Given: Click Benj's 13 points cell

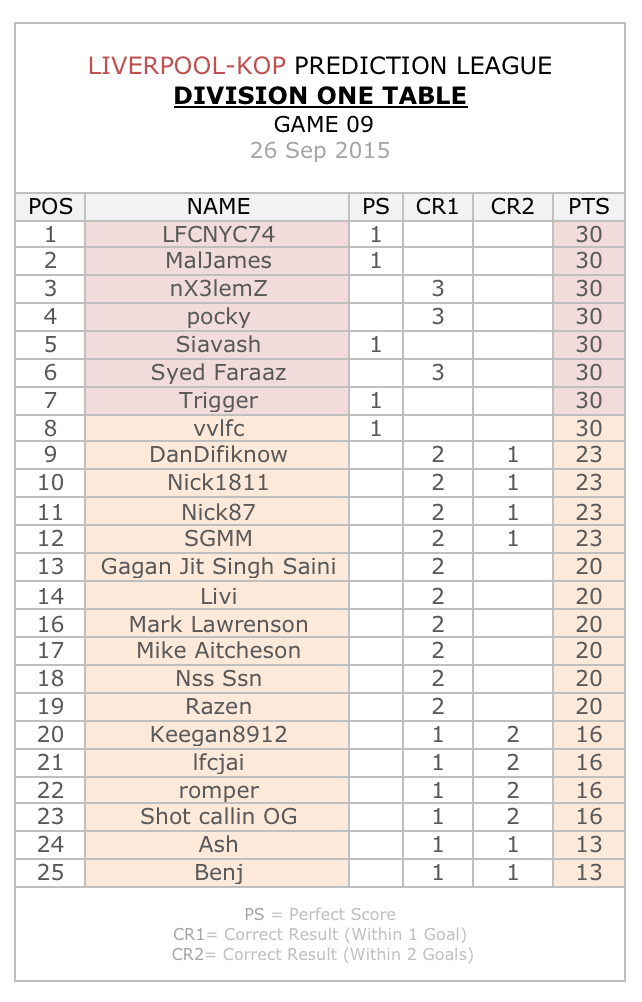Looking at the screenshot, I should [588, 872].
